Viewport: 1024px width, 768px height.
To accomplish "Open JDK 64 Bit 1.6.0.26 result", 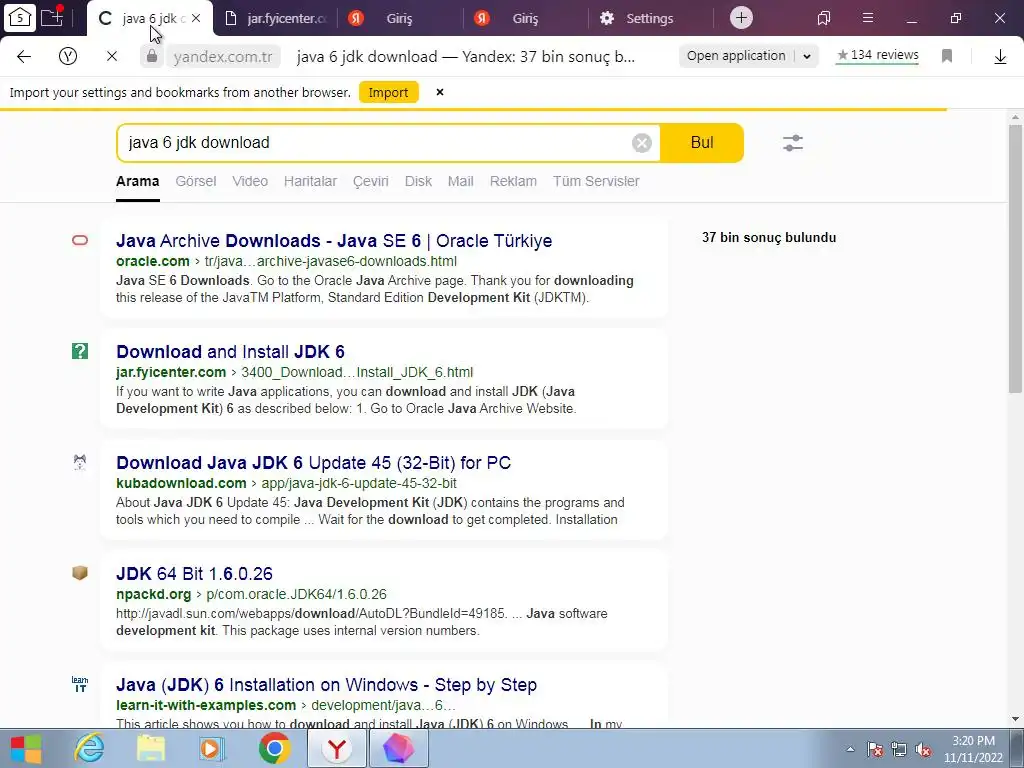I will pyautogui.click(x=195, y=573).
